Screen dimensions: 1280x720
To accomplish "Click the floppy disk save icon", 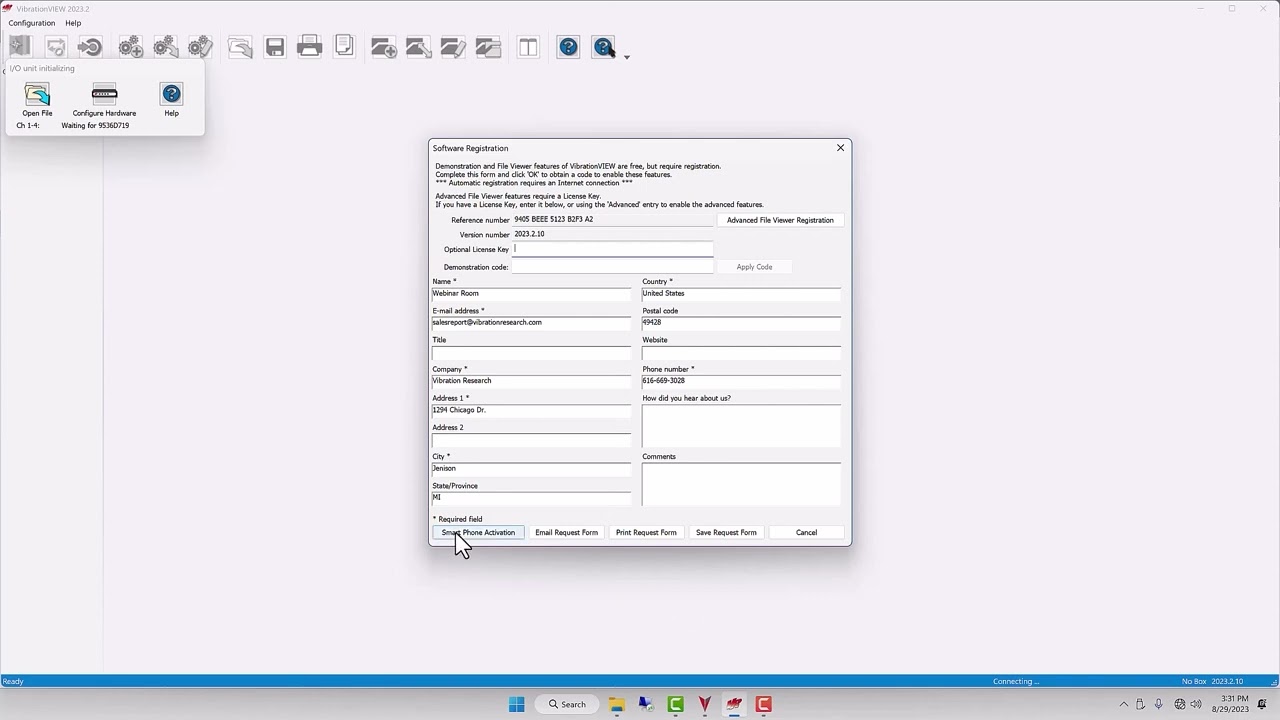I will pos(275,47).
